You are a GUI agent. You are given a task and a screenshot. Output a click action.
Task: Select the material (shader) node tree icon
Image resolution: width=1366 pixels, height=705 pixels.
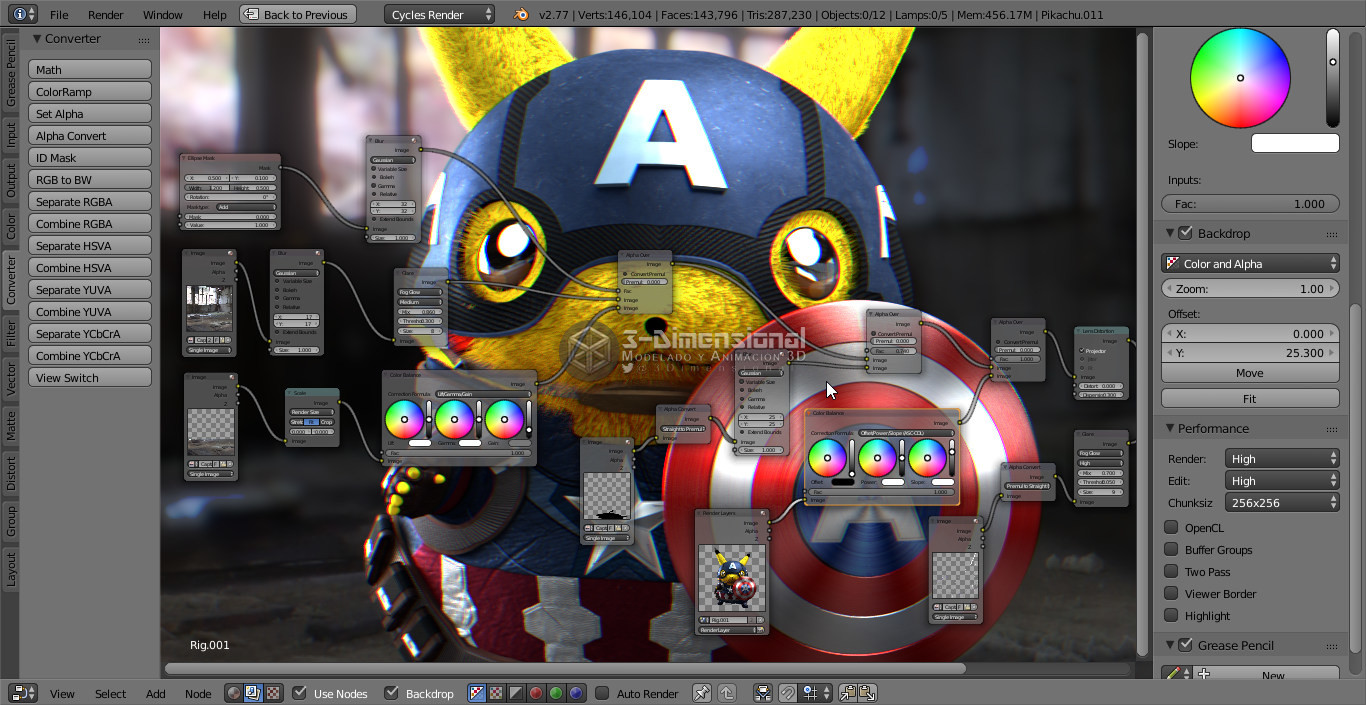[233, 693]
